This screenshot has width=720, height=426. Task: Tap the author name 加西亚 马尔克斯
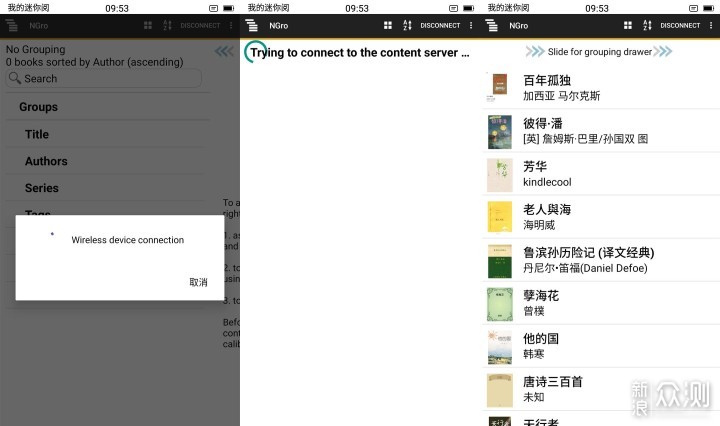[562, 95]
